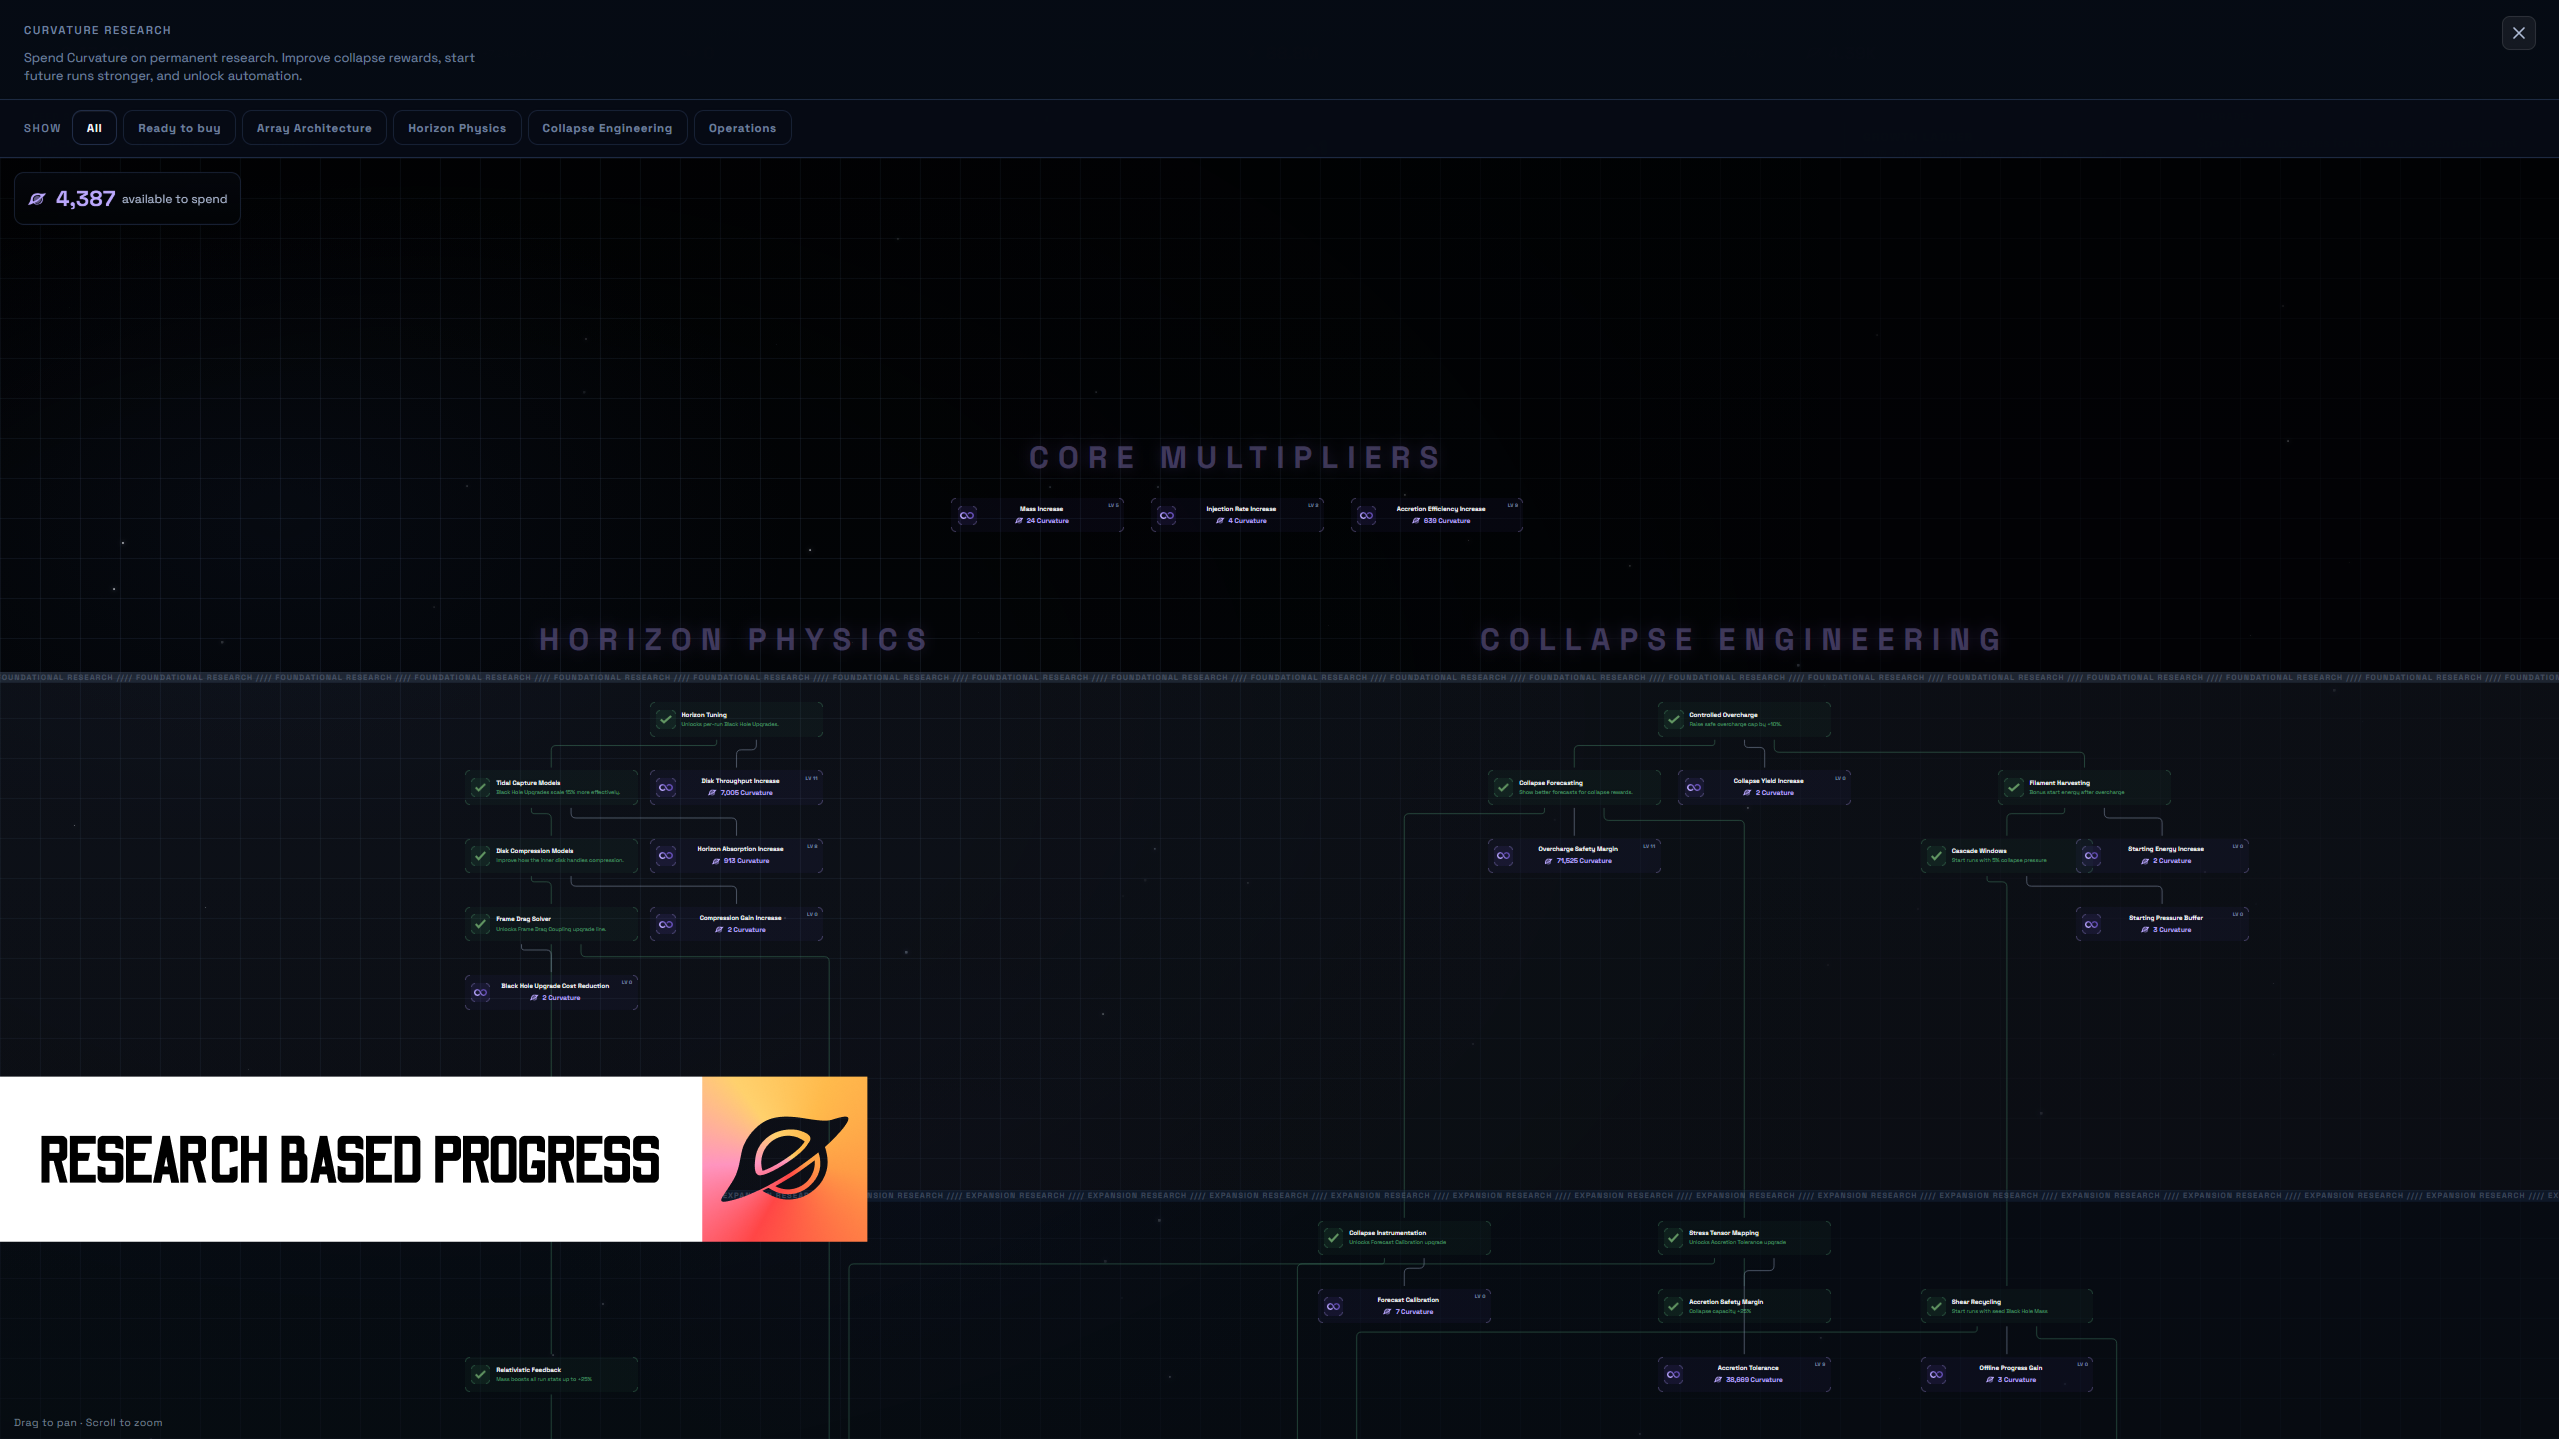Close the Curvature Research panel

[2518, 33]
